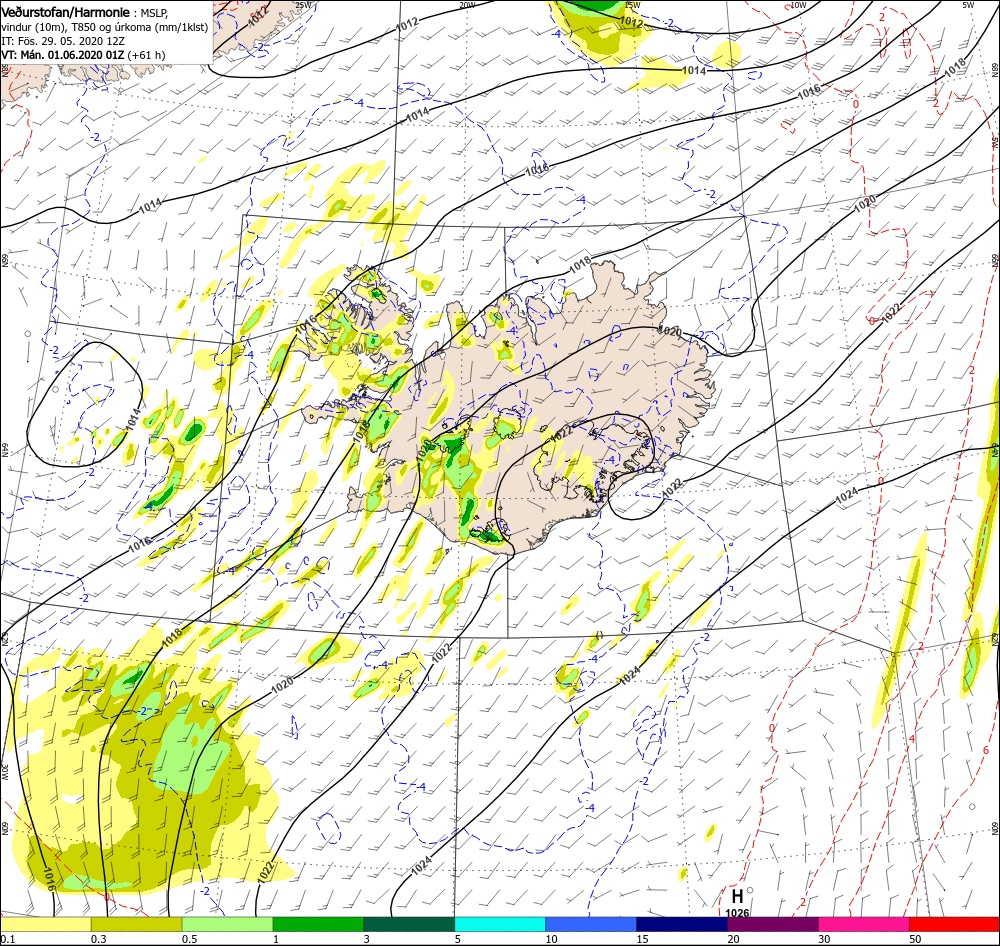
Task: Click the 'VT: Mán. 01.06.2020 01Z' valid time
Action: point(62,55)
